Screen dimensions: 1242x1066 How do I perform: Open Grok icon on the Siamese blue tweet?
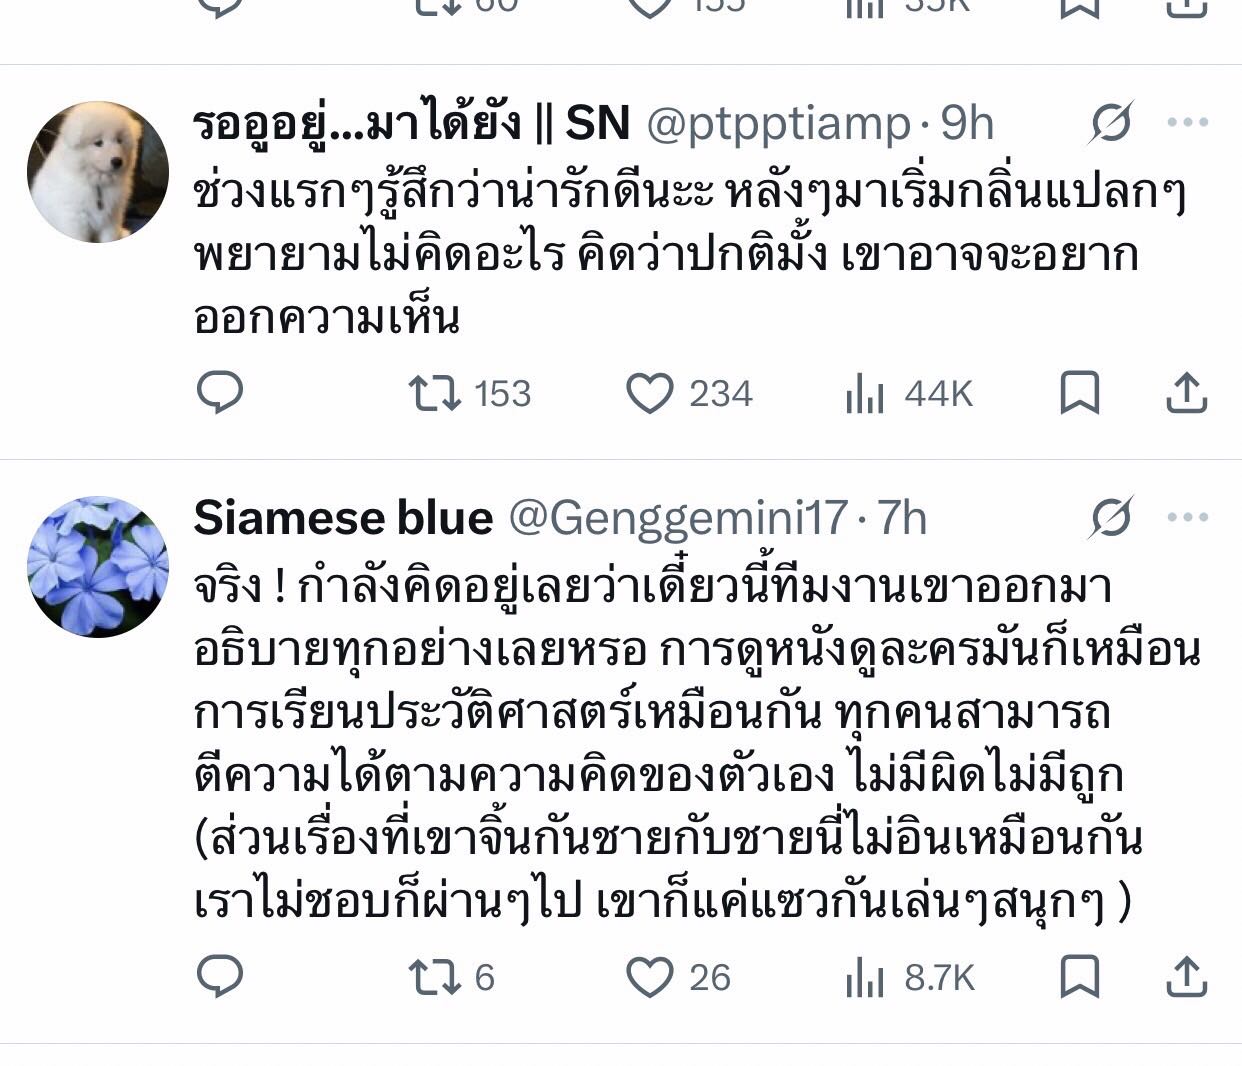click(x=1111, y=518)
